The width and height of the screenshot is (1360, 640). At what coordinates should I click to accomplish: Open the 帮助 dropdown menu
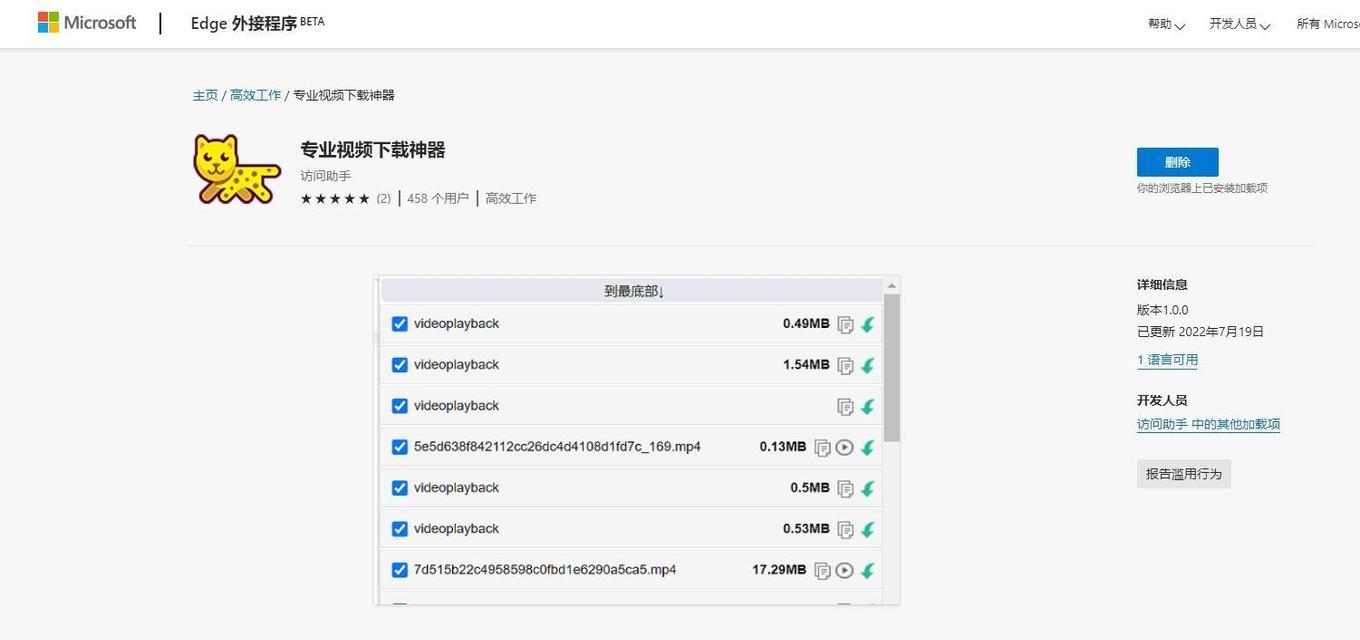point(1166,24)
